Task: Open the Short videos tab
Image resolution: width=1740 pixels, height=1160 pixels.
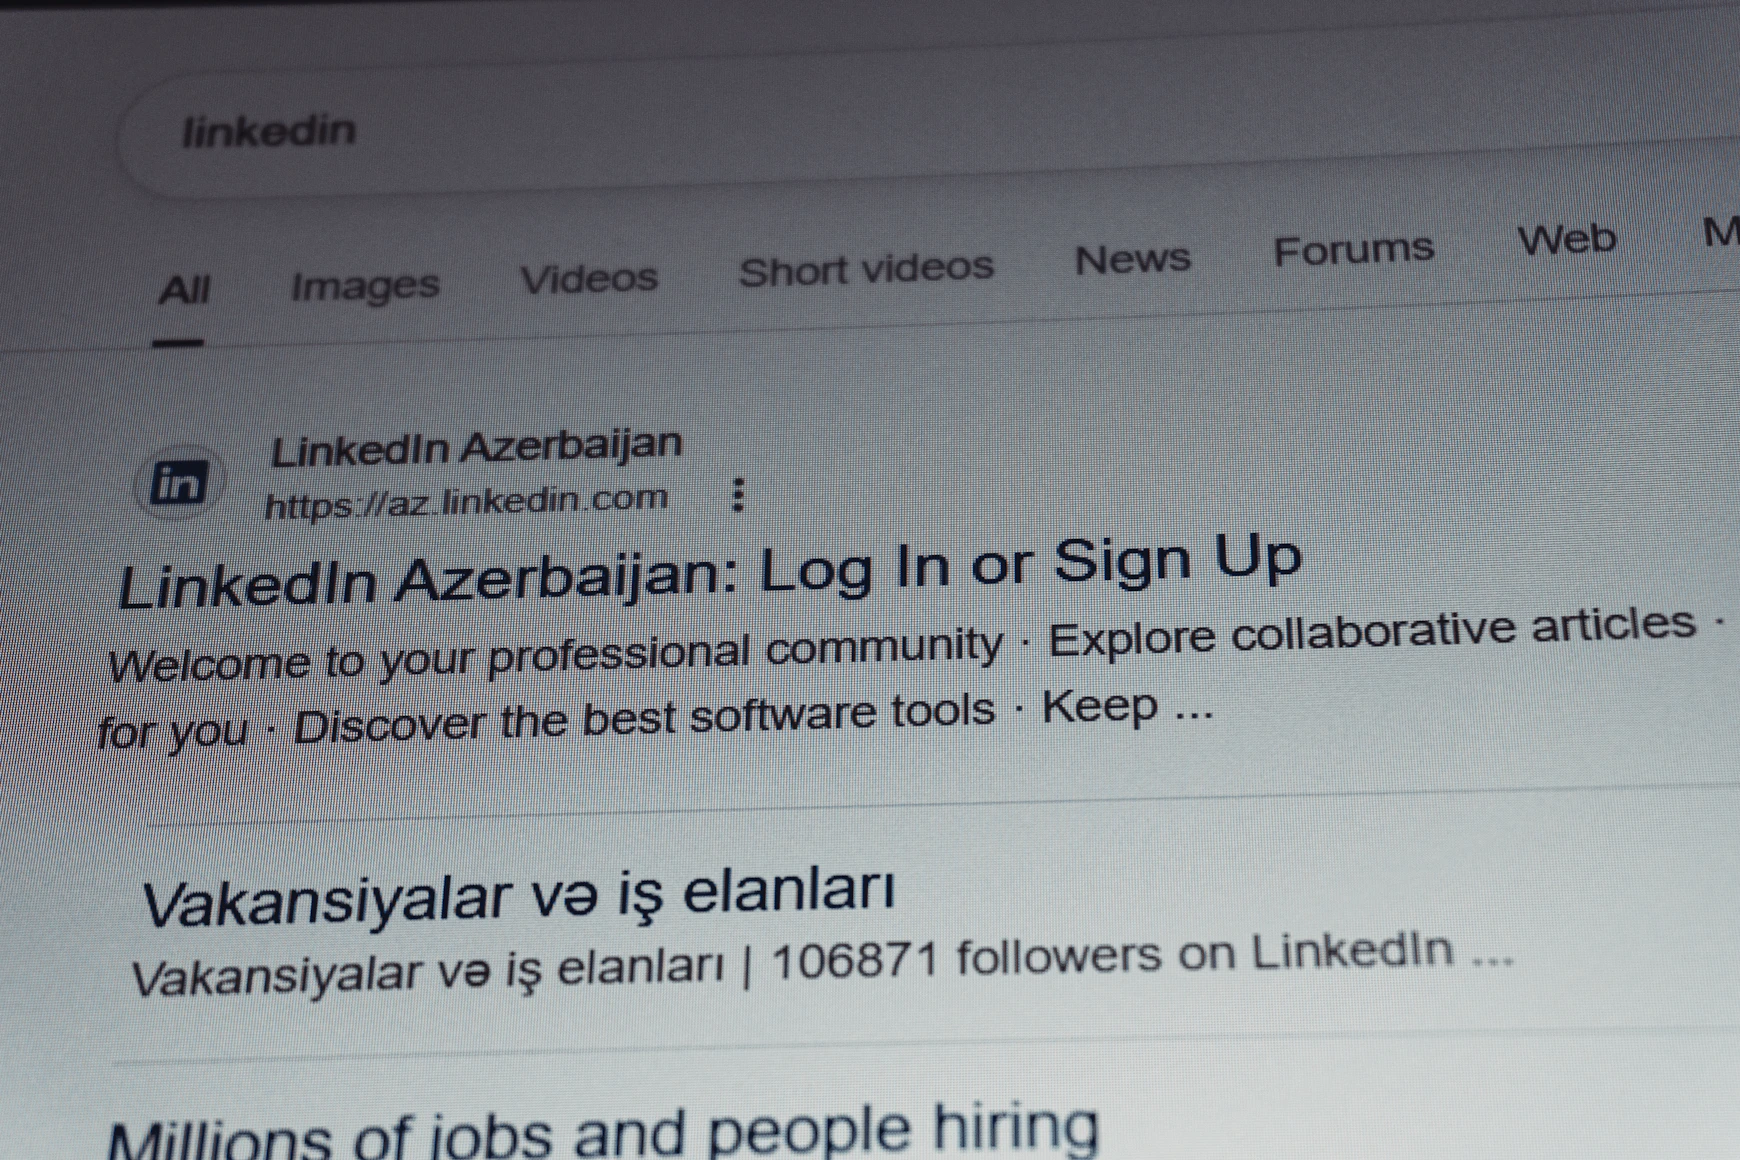Action: pos(866,269)
